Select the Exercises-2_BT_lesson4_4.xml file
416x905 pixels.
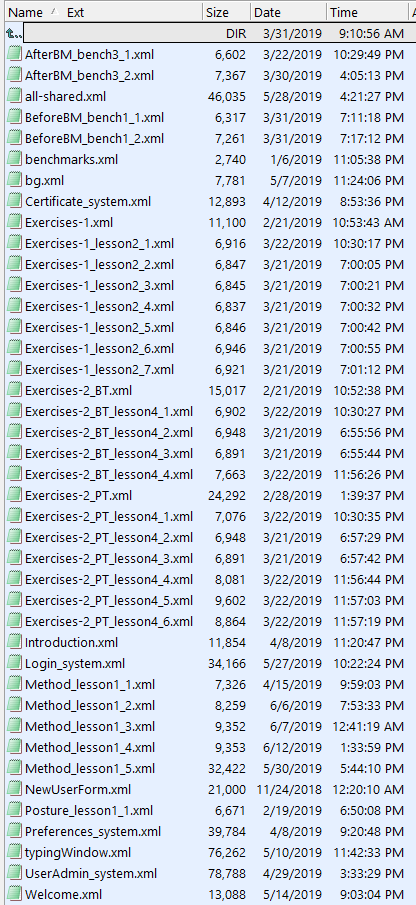(208, 474)
